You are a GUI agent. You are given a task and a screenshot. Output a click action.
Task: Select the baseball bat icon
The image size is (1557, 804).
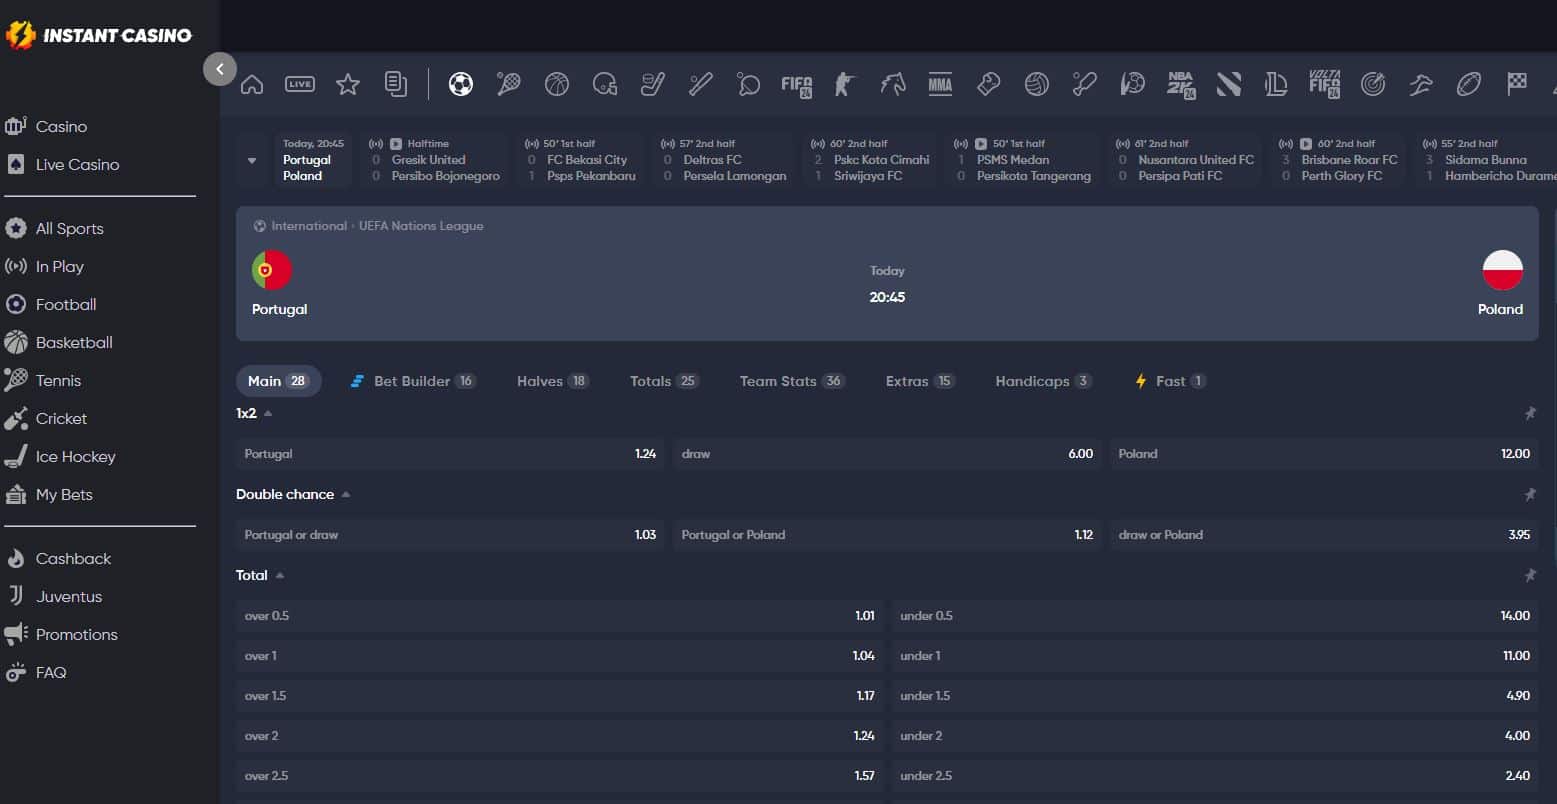701,85
